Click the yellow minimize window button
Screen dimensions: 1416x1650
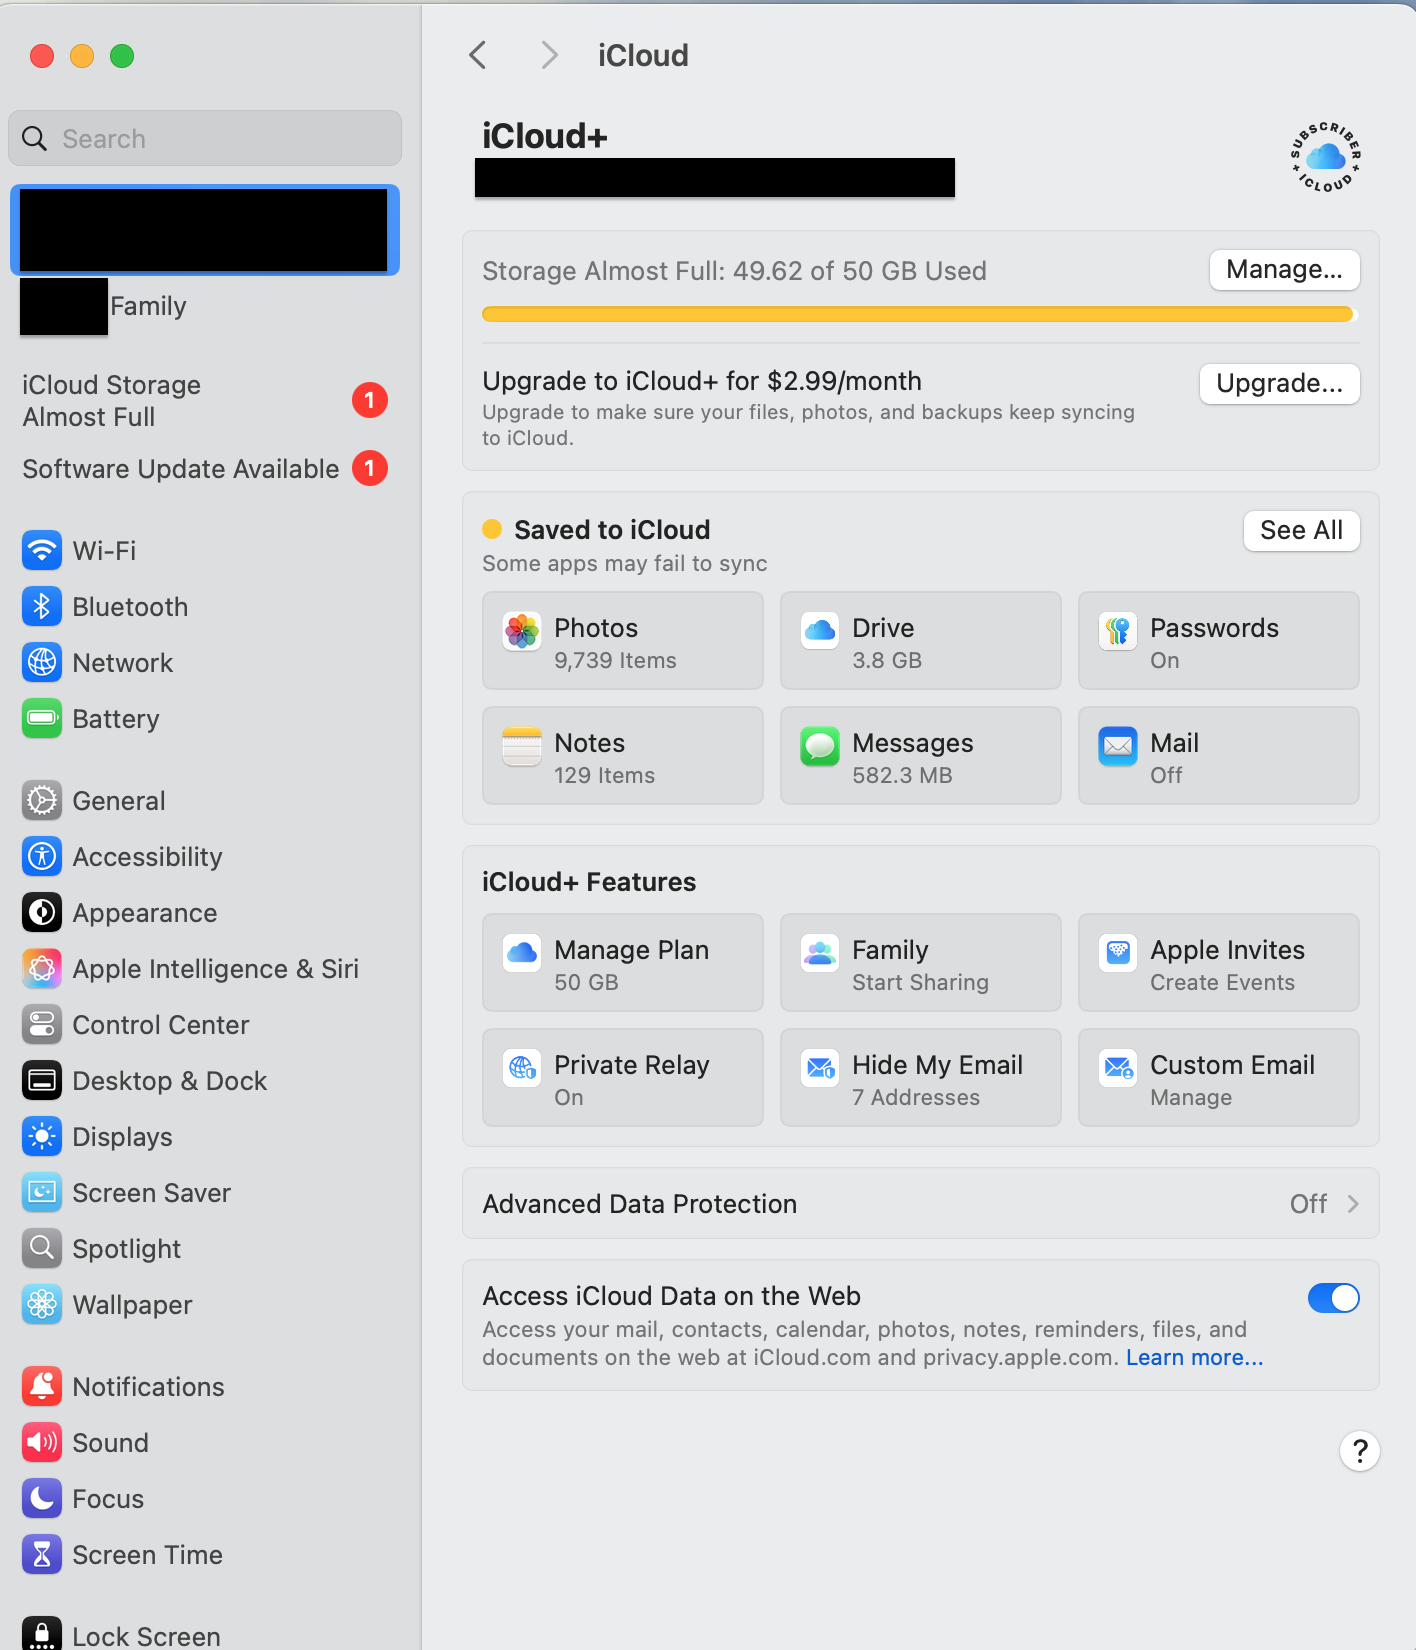tap(82, 56)
